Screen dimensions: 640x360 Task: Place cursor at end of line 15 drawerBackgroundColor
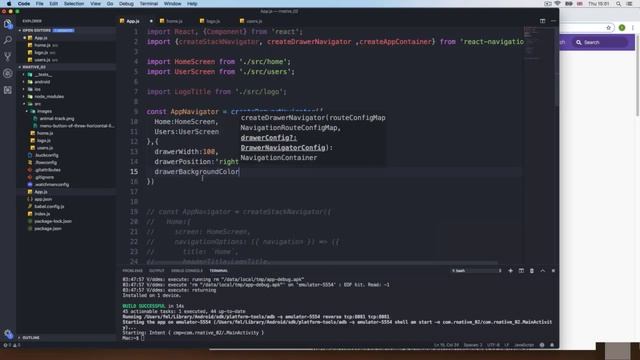pos(240,172)
